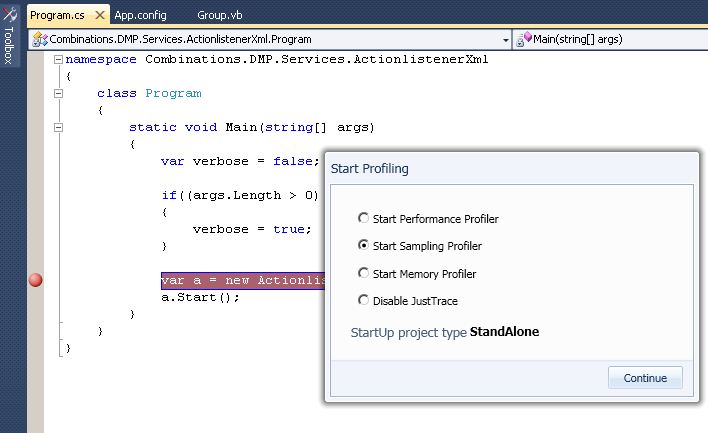This screenshot has width=708, height=433.
Task: Open the Main(string[] args) member dropdown
Action: point(611,40)
